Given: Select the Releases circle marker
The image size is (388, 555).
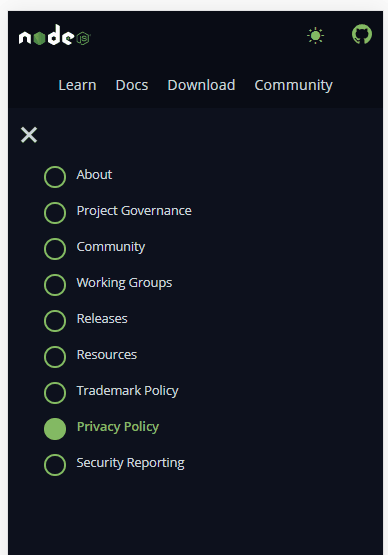Looking at the screenshot, I should 55,321.
